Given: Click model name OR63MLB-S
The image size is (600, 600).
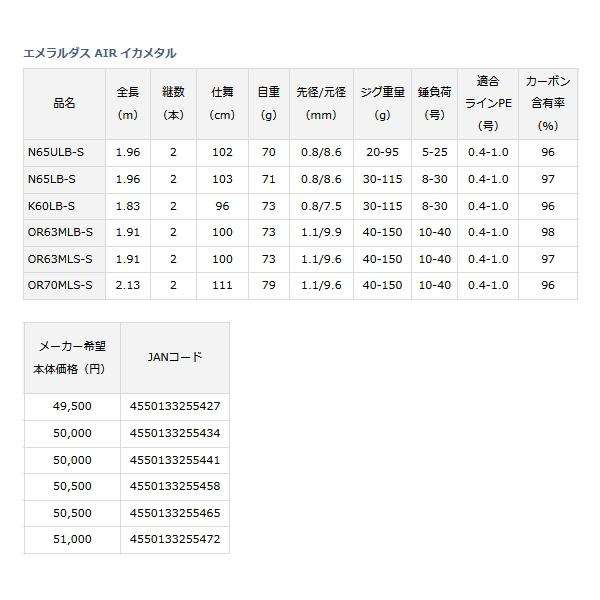Looking at the screenshot, I should pos(60,232).
